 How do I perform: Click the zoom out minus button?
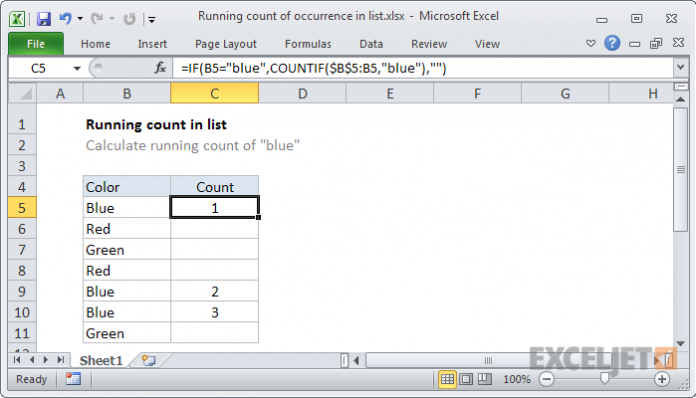546,379
